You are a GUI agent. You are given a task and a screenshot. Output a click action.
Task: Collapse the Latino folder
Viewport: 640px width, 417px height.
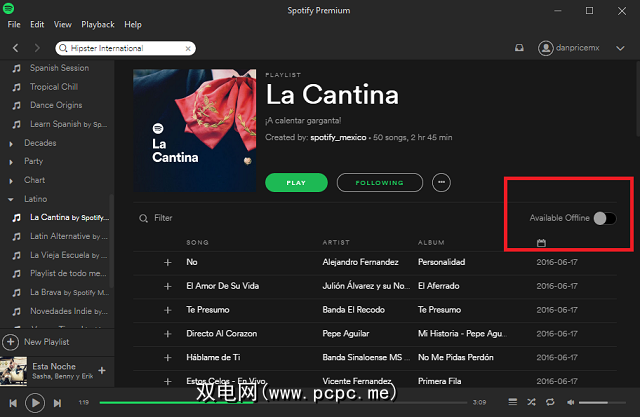[x=11, y=200]
